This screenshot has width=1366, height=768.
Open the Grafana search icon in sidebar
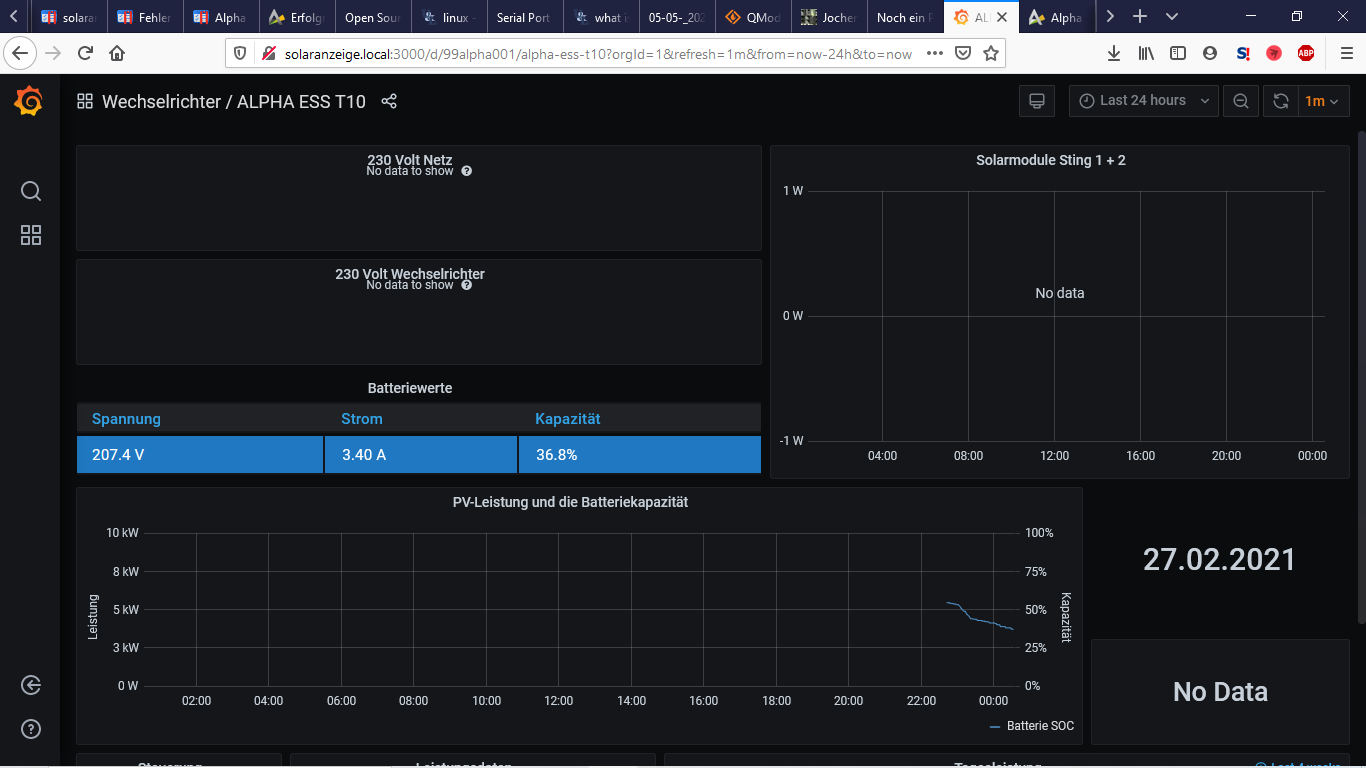tap(31, 191)
